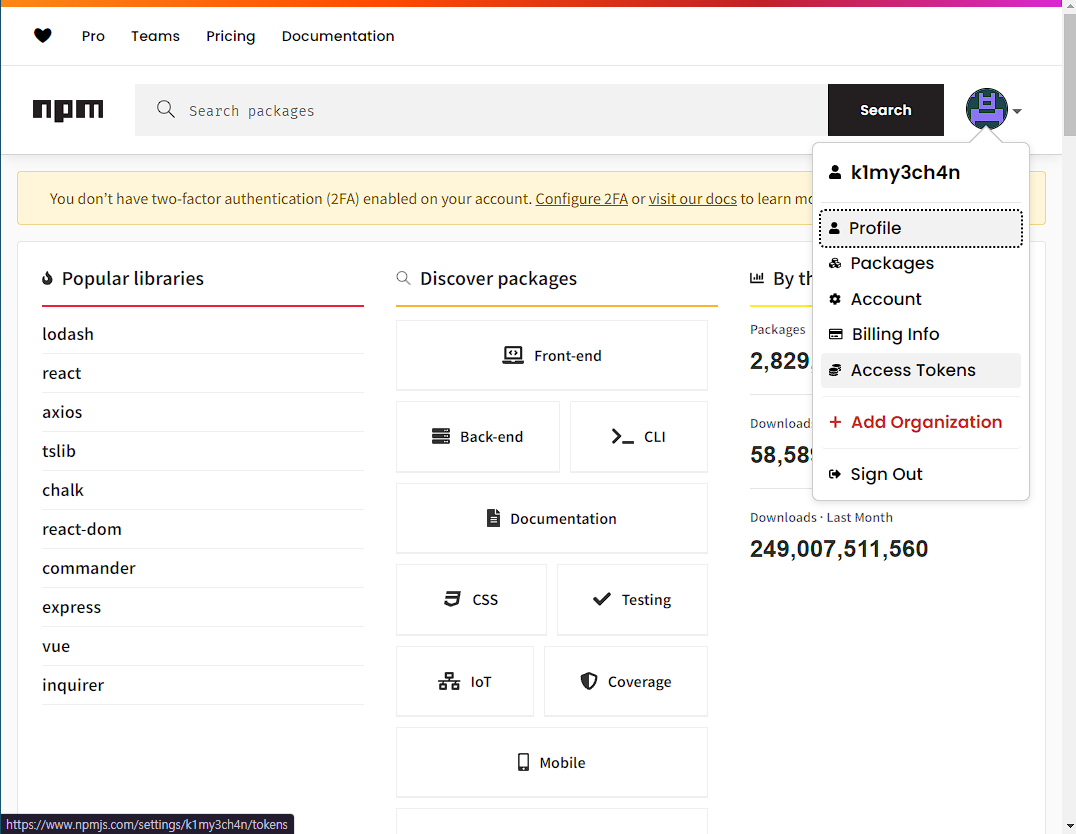Click the Front-end category button

point(552,356)
